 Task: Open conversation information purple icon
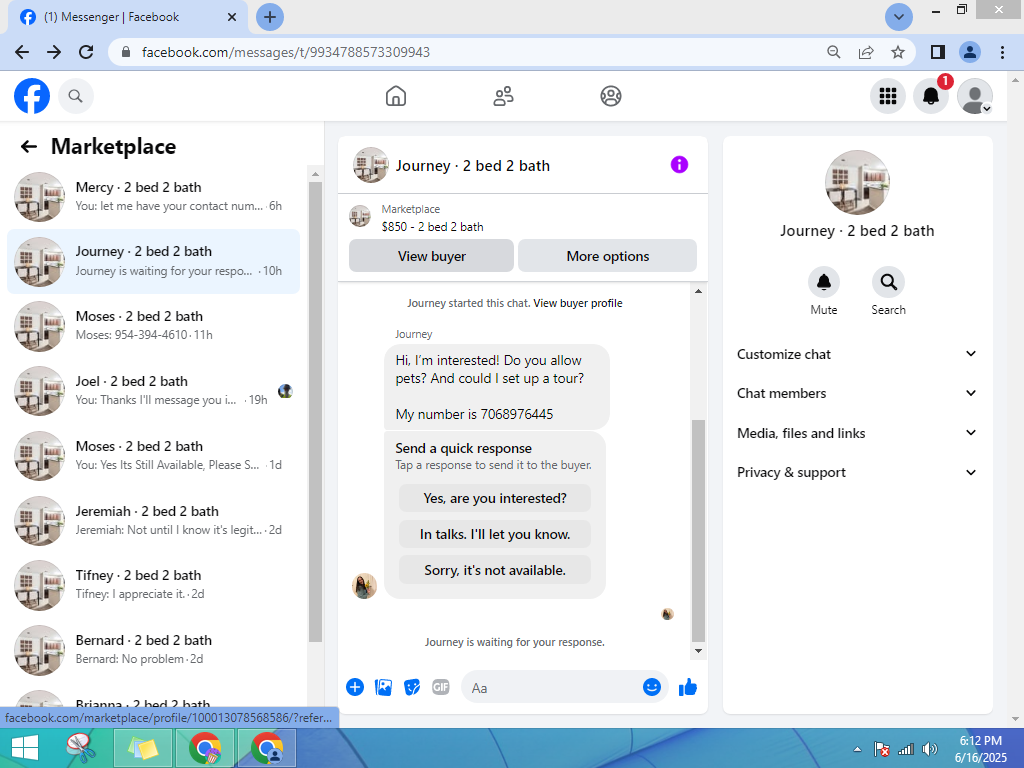tap(679, 165)
